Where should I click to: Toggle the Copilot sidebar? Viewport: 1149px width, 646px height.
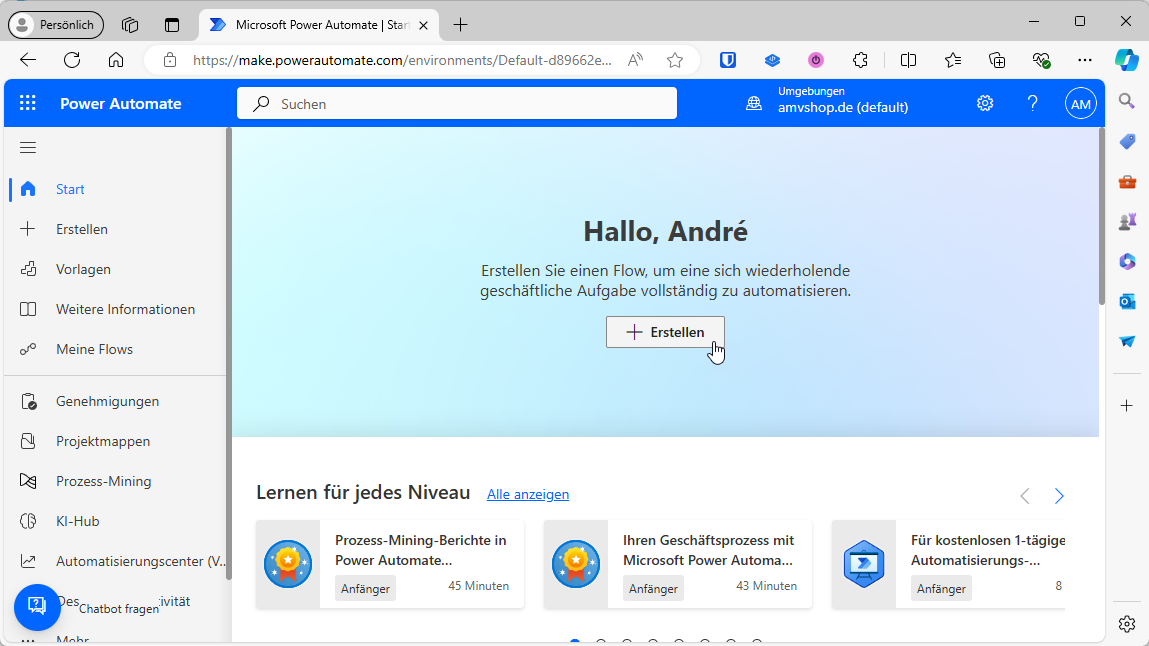click(x=1126, y=60)
